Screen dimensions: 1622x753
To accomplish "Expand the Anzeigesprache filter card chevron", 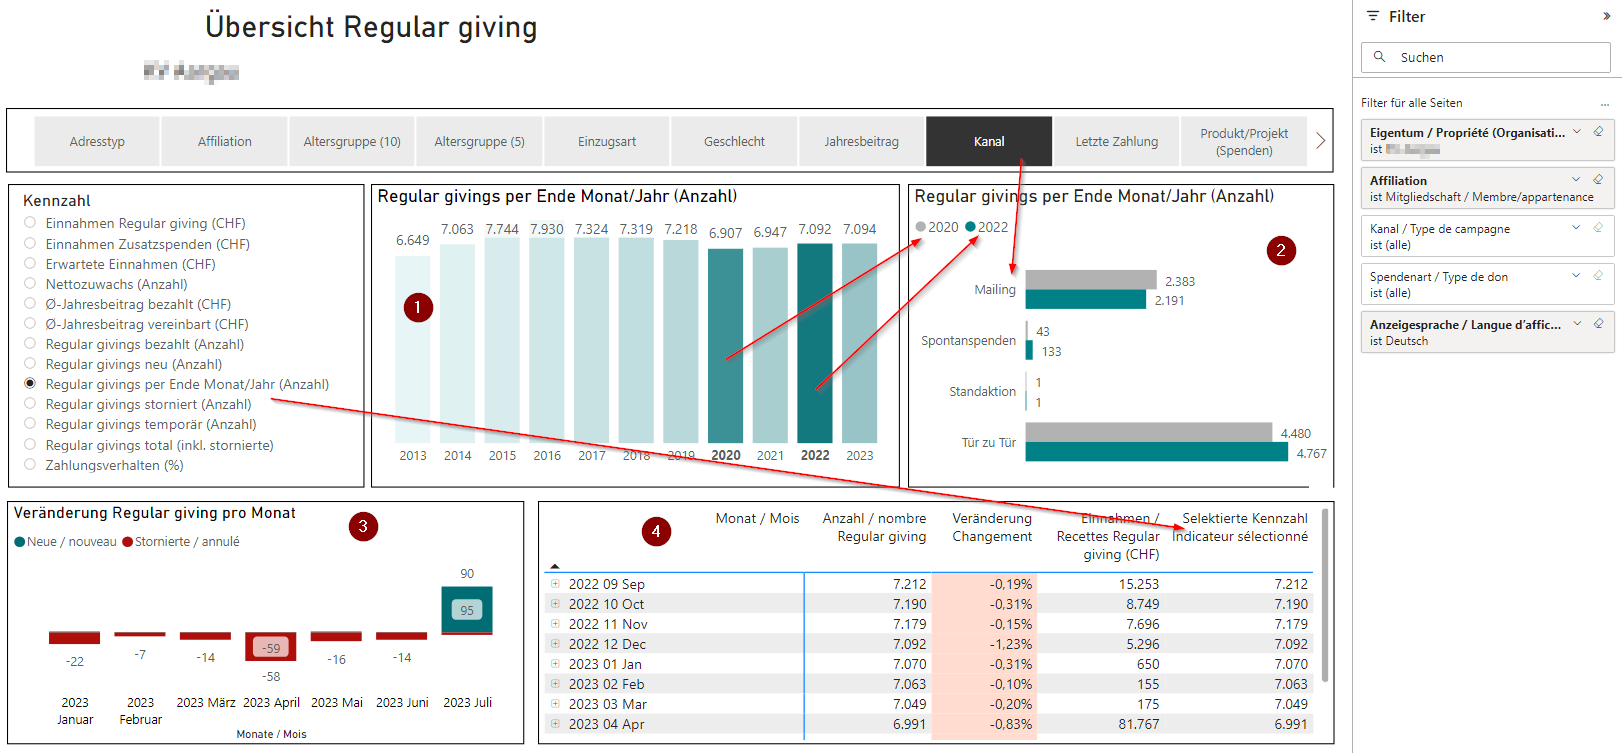I will [1577, 323].
